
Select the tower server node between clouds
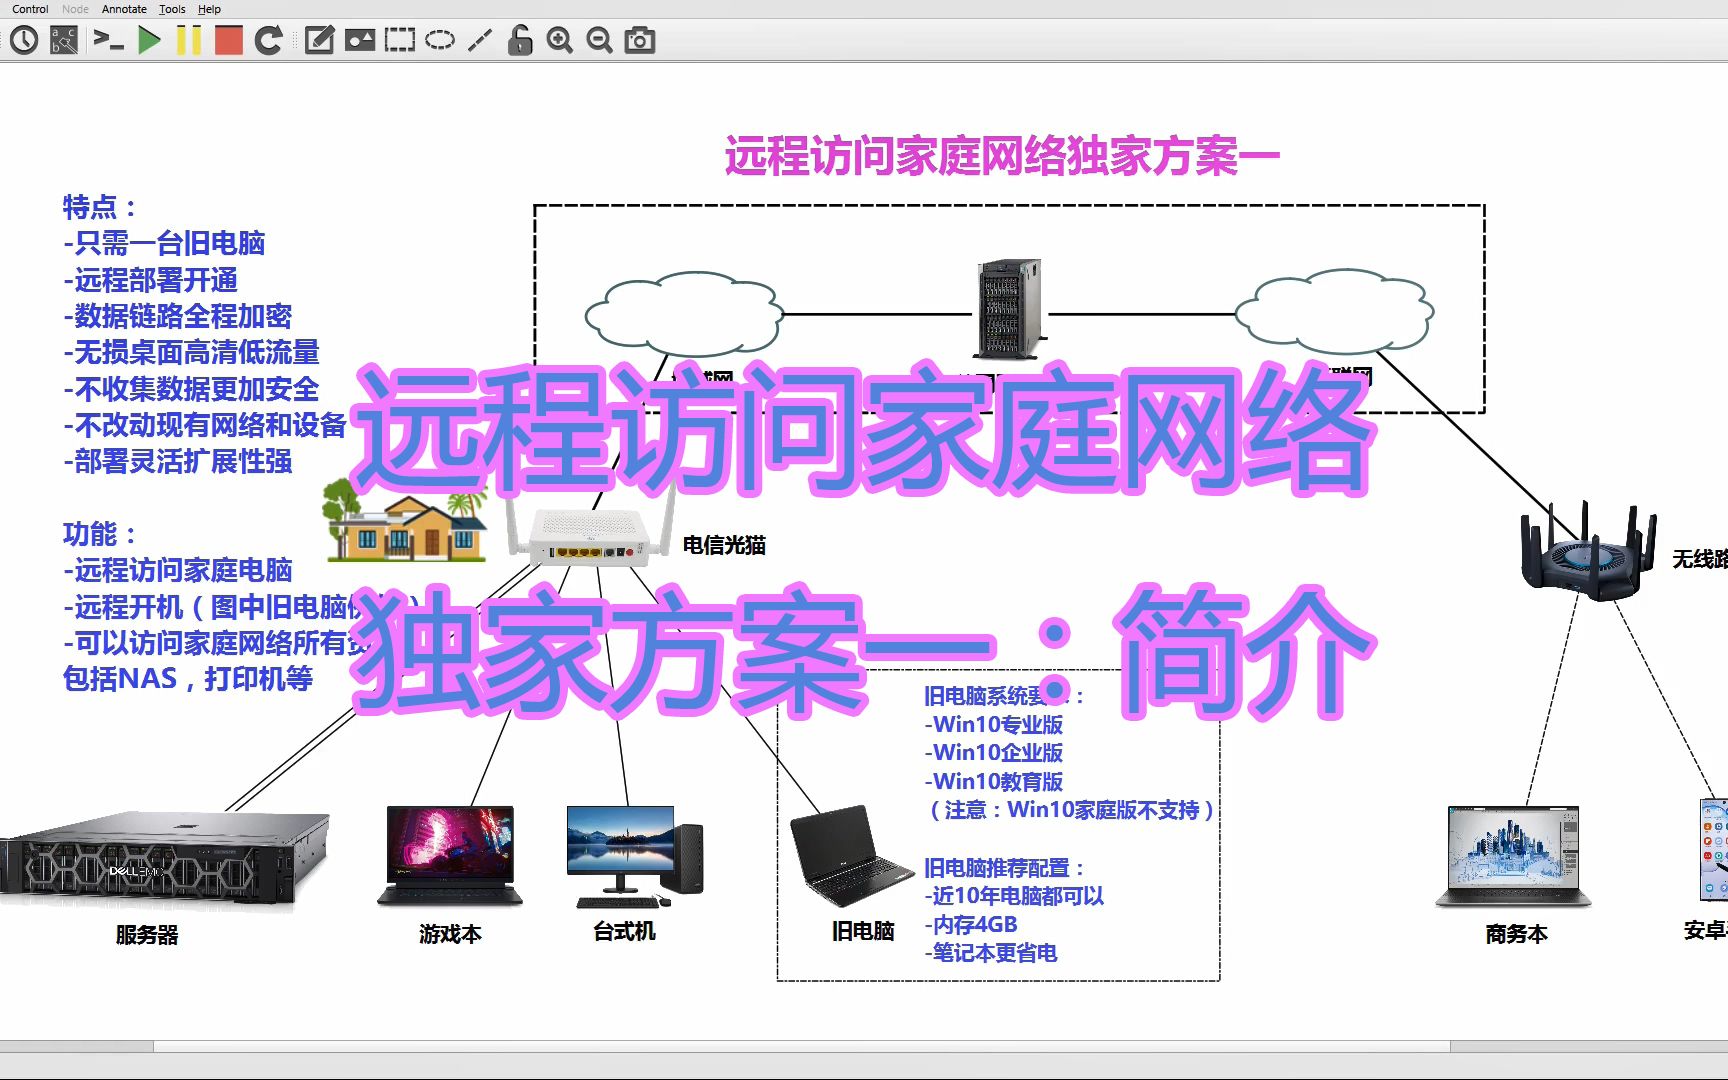tap(1011, 308)
